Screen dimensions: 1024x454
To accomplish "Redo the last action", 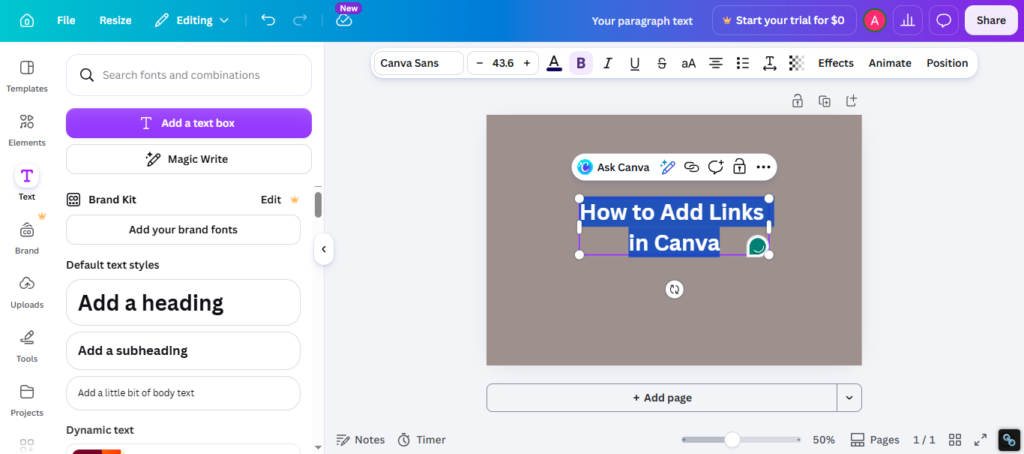I will 300,20.
